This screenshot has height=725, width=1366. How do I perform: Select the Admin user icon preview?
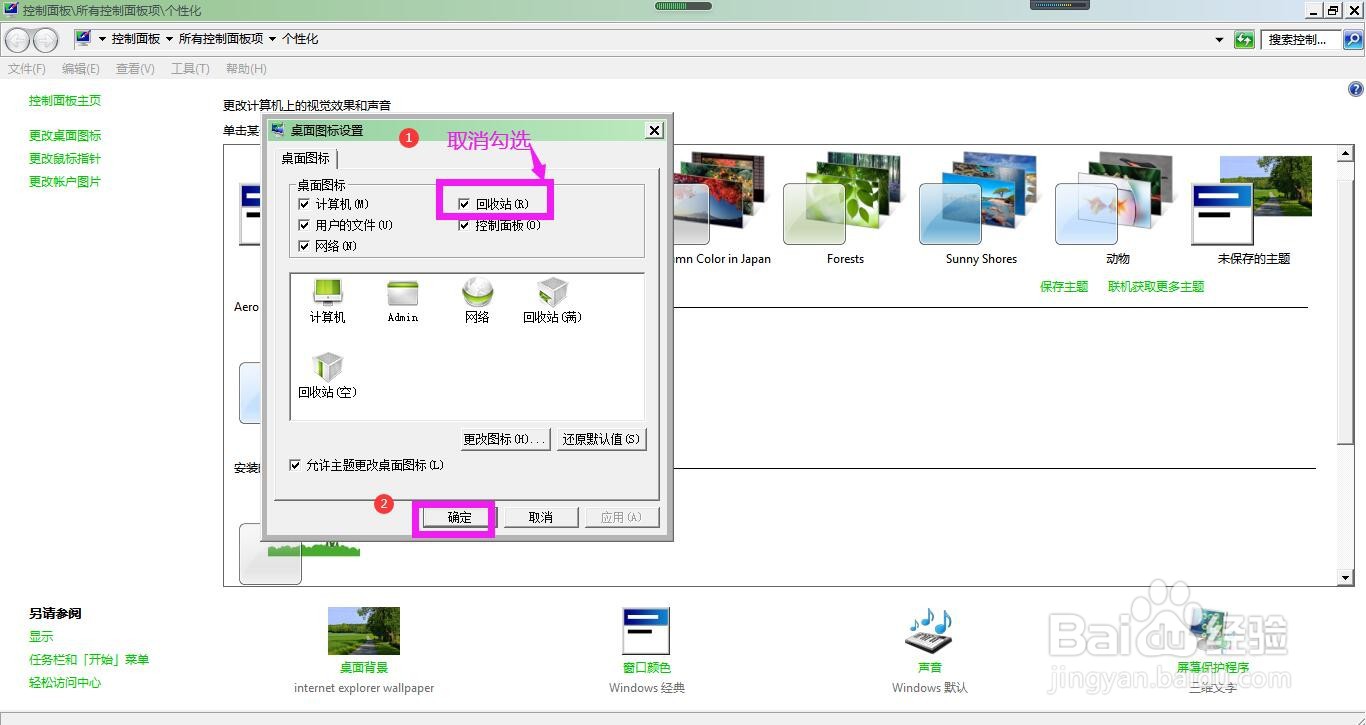402,295
